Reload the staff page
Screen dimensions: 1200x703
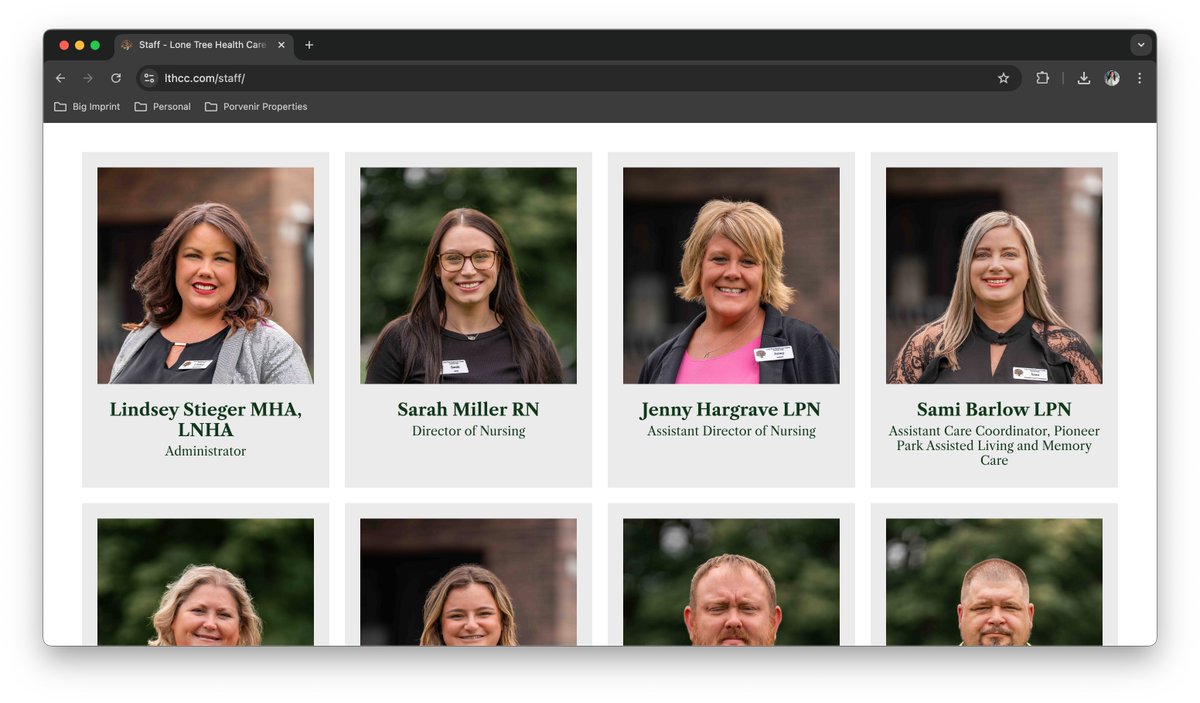(x=116, y=78)
